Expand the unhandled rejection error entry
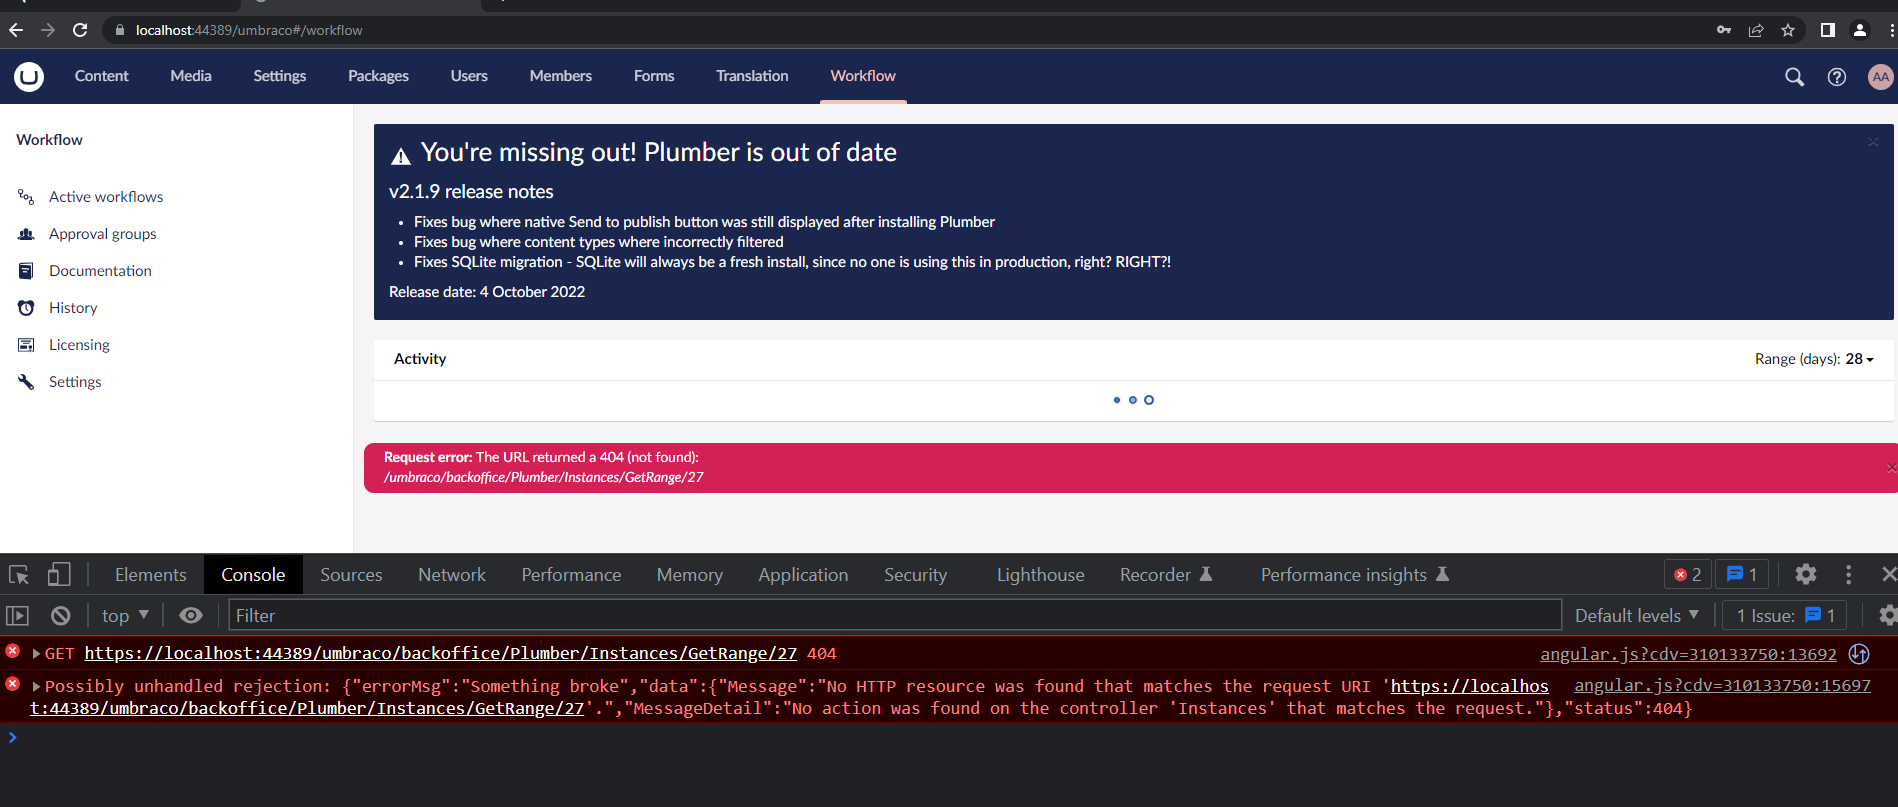This screenshot has height=807, width=1898. tap(37, 687)
